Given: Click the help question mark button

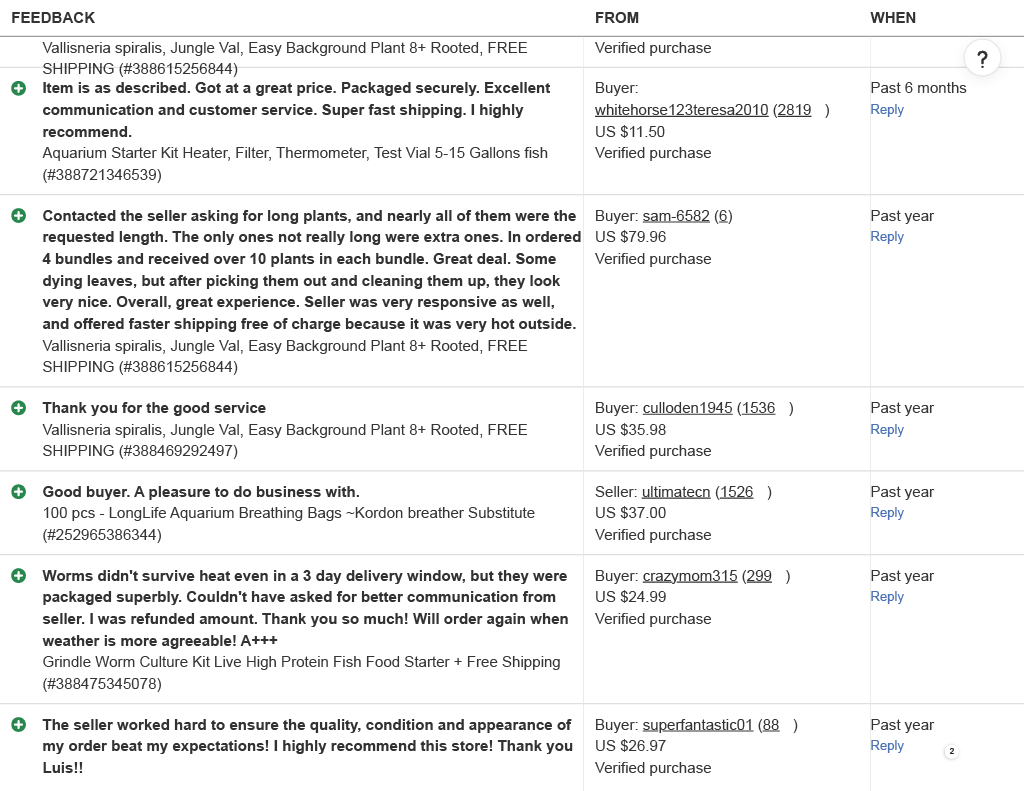Looking at the screenshot, I should pyautogui.click(x=982, y=58).
